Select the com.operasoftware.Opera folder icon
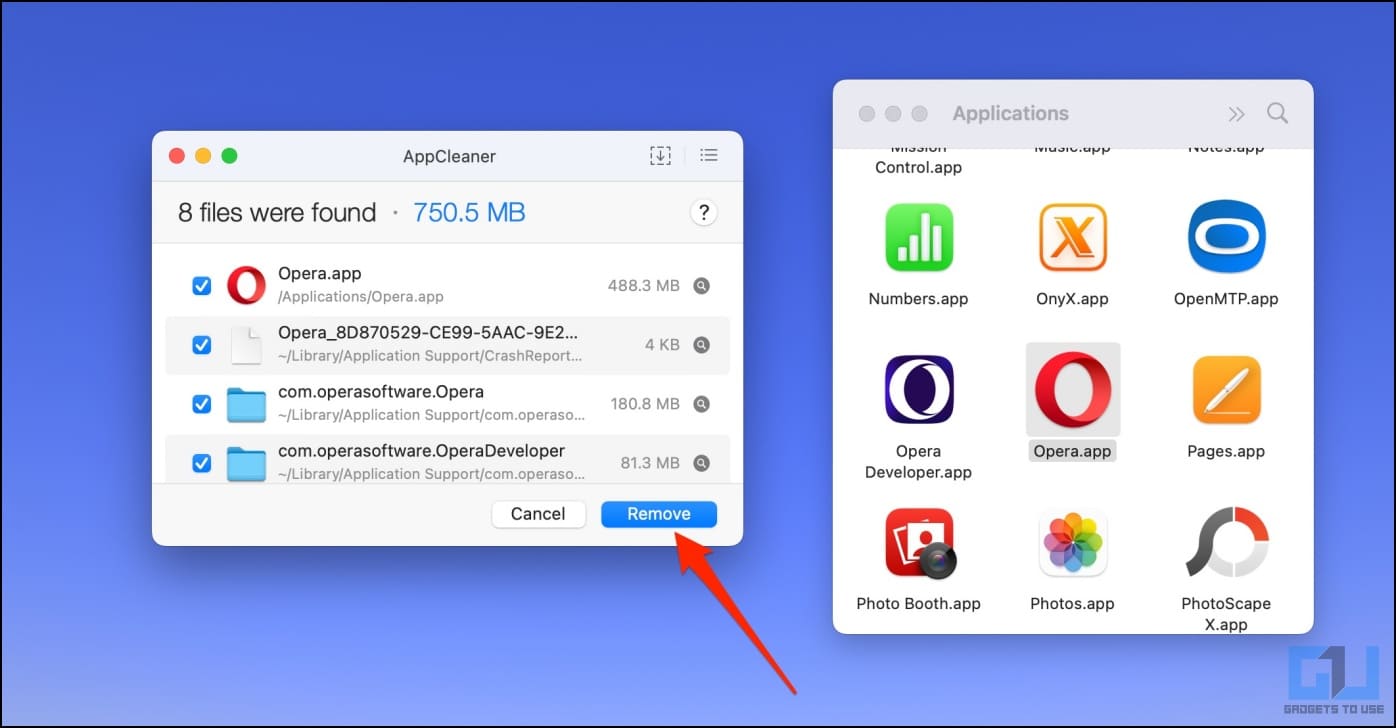 click(246, 404)
